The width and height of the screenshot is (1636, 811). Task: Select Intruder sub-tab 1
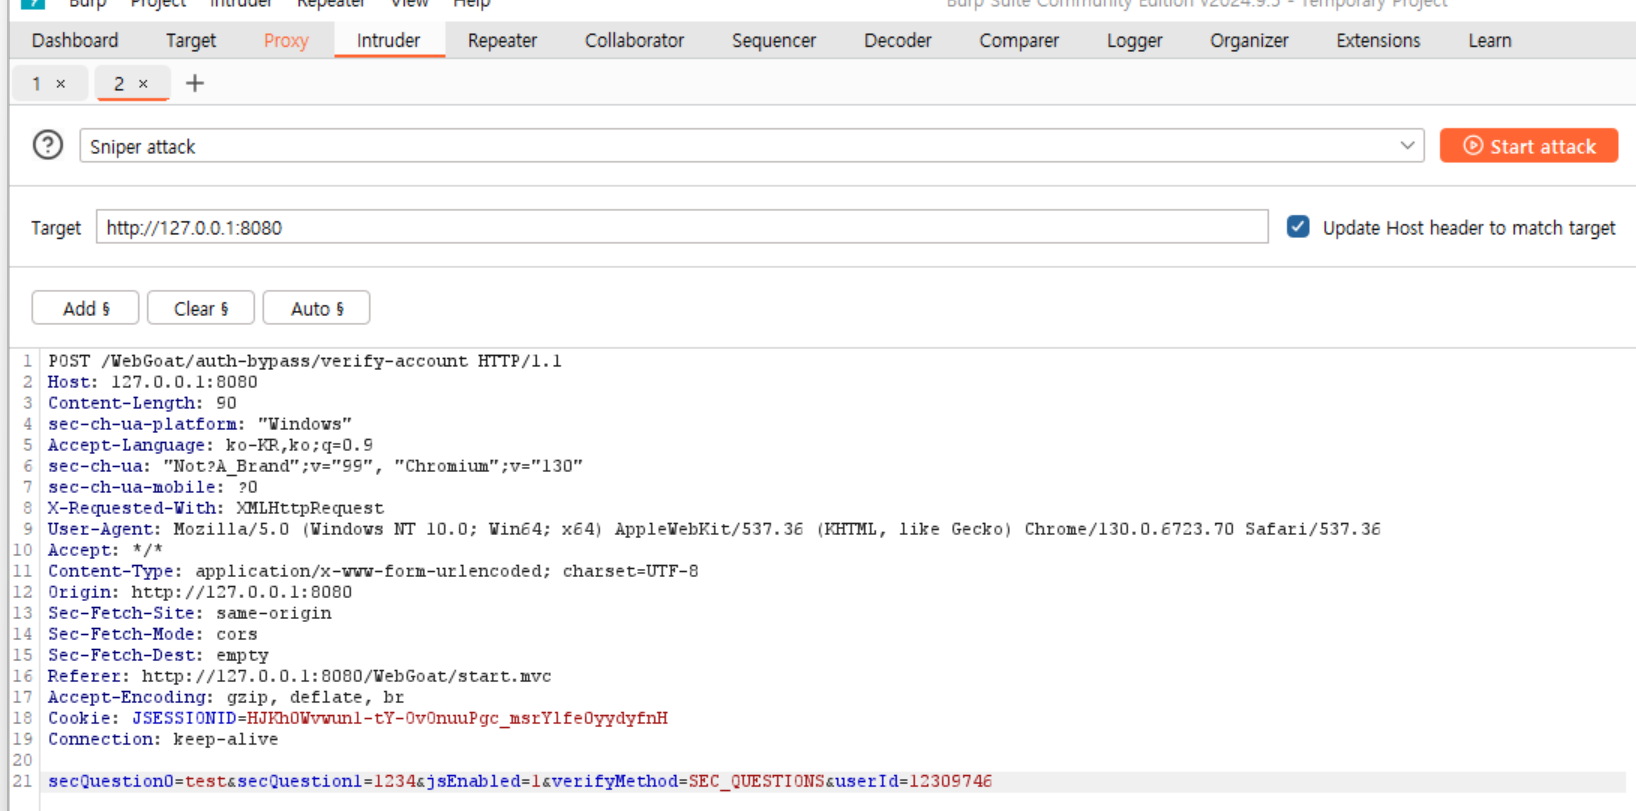coord(37,84)
